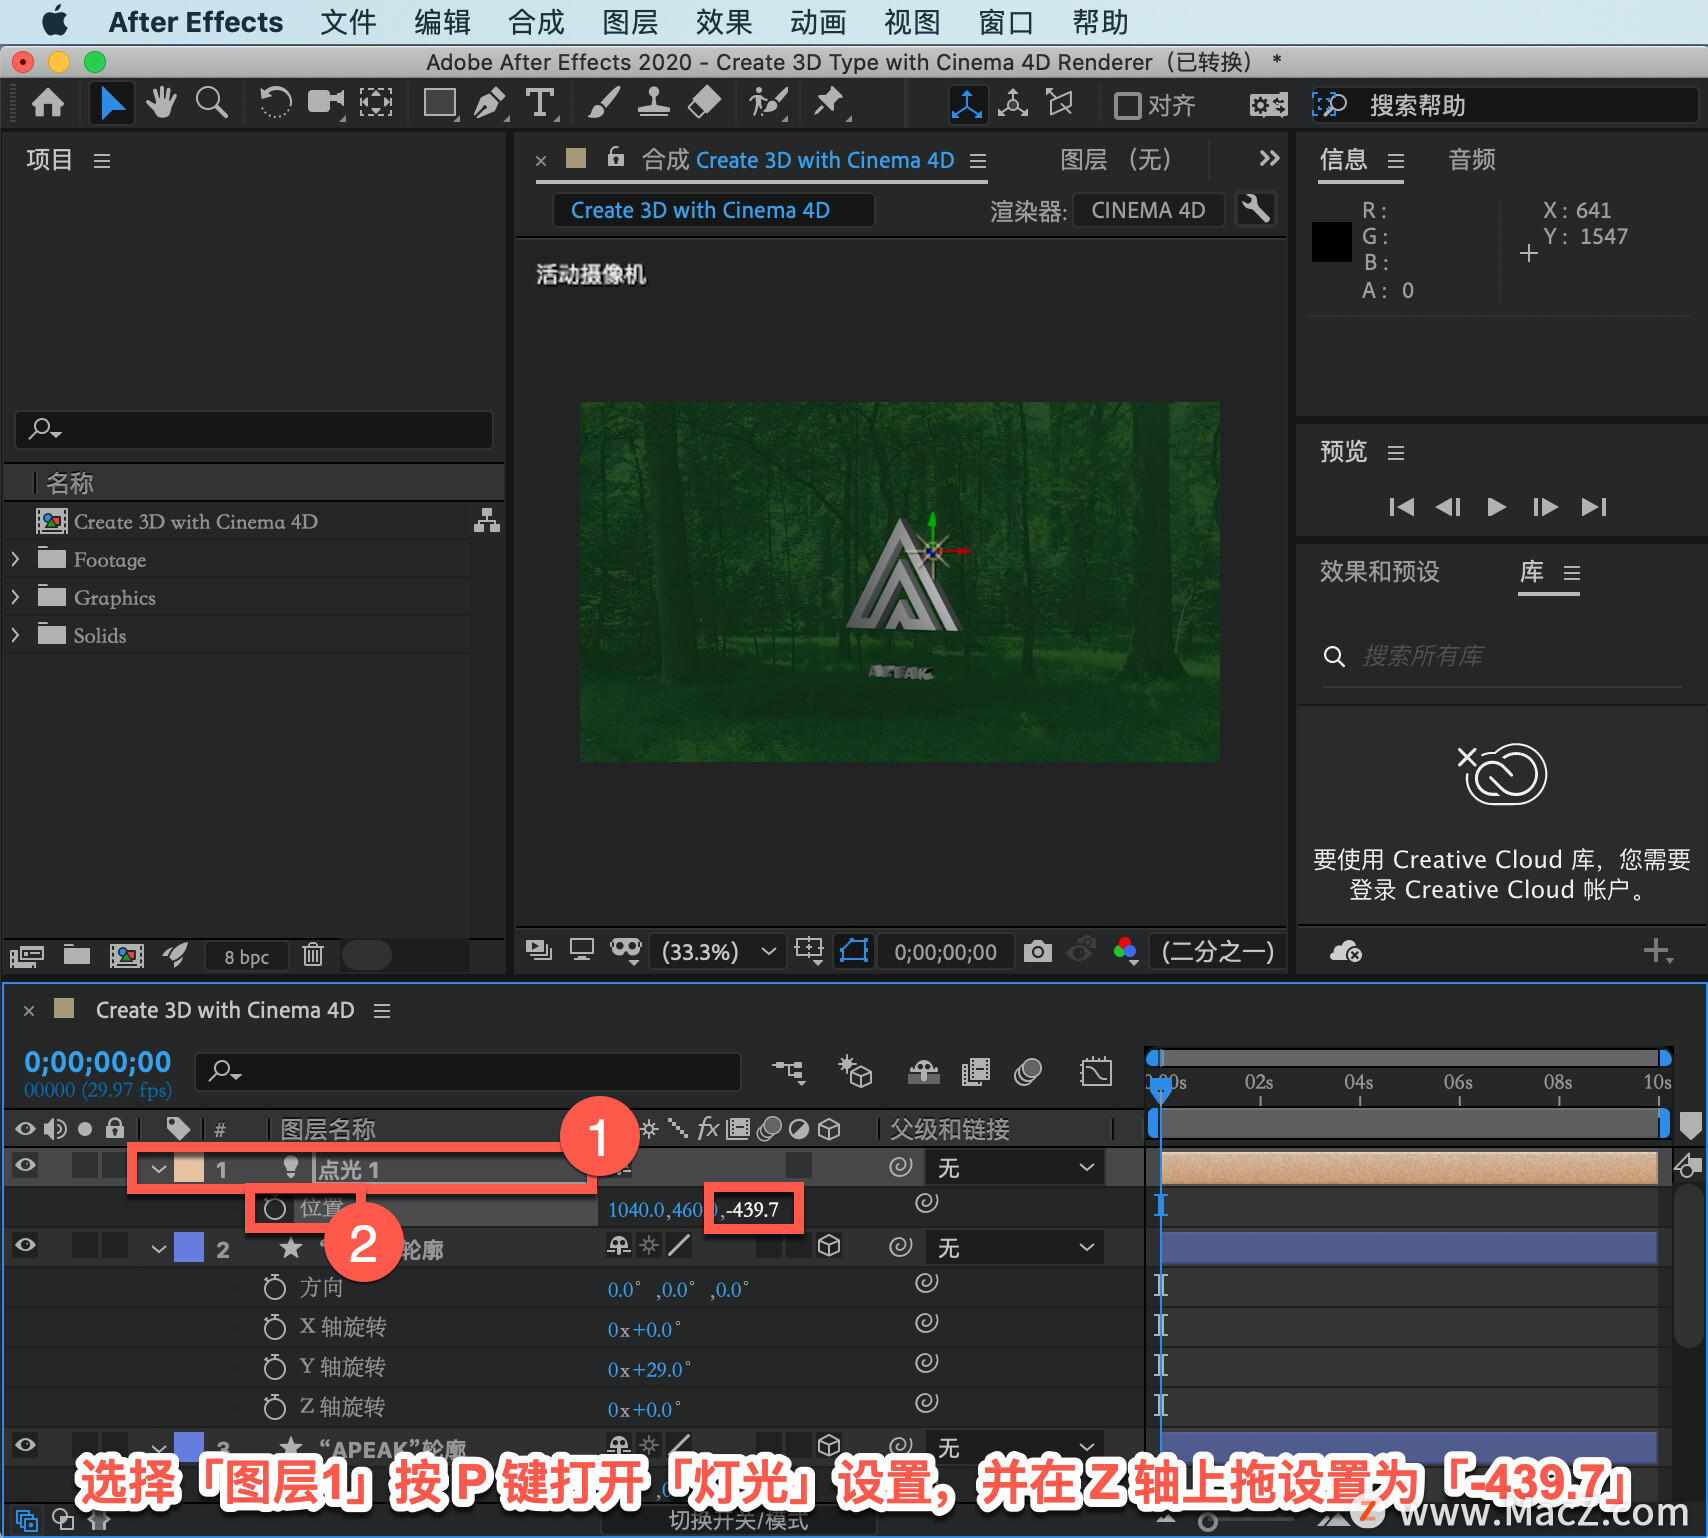
Task: Select the Hand tool
Action: pos(161,104)
